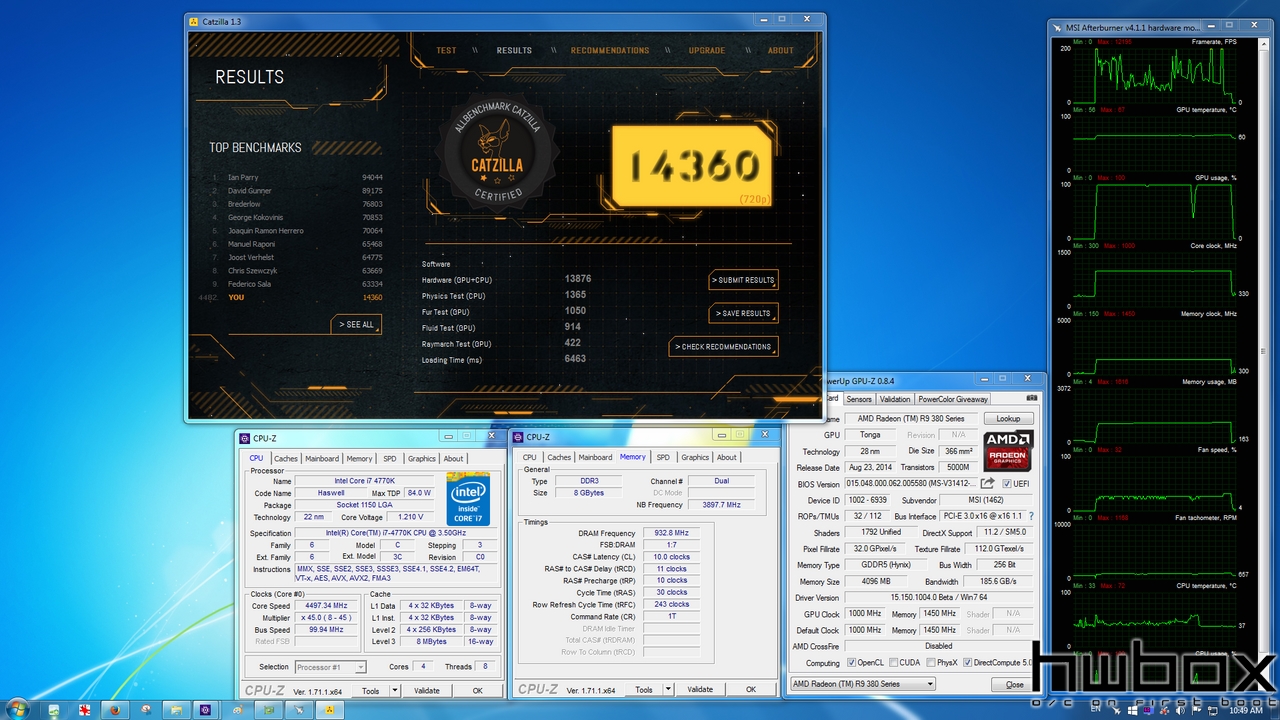The width and height of the screenshot is (1280, 720).
Task: Open the Processor #1 selection dropdown
Action: click(x=331, y=667)
